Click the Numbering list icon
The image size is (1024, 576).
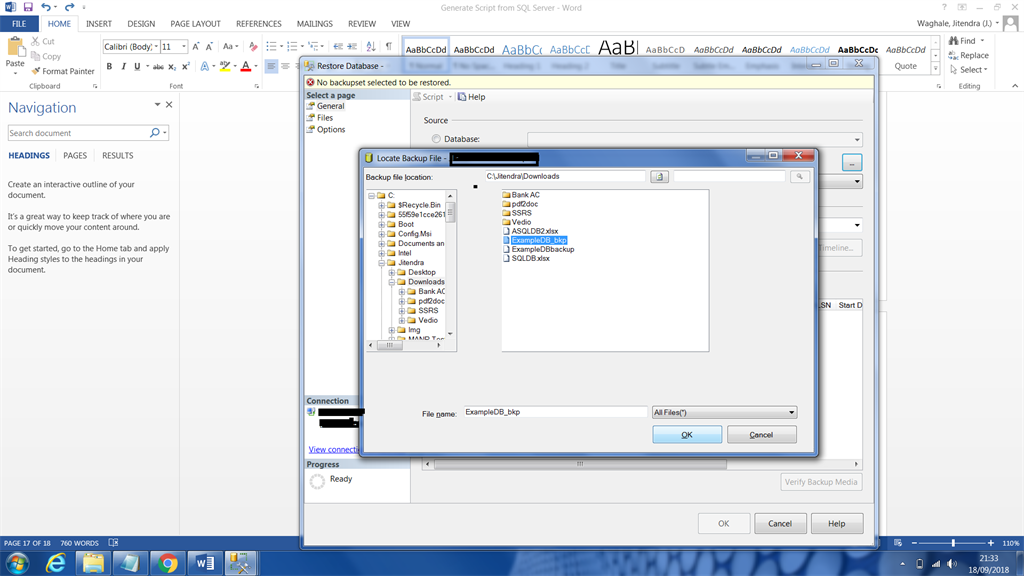(x=292, y=46)
